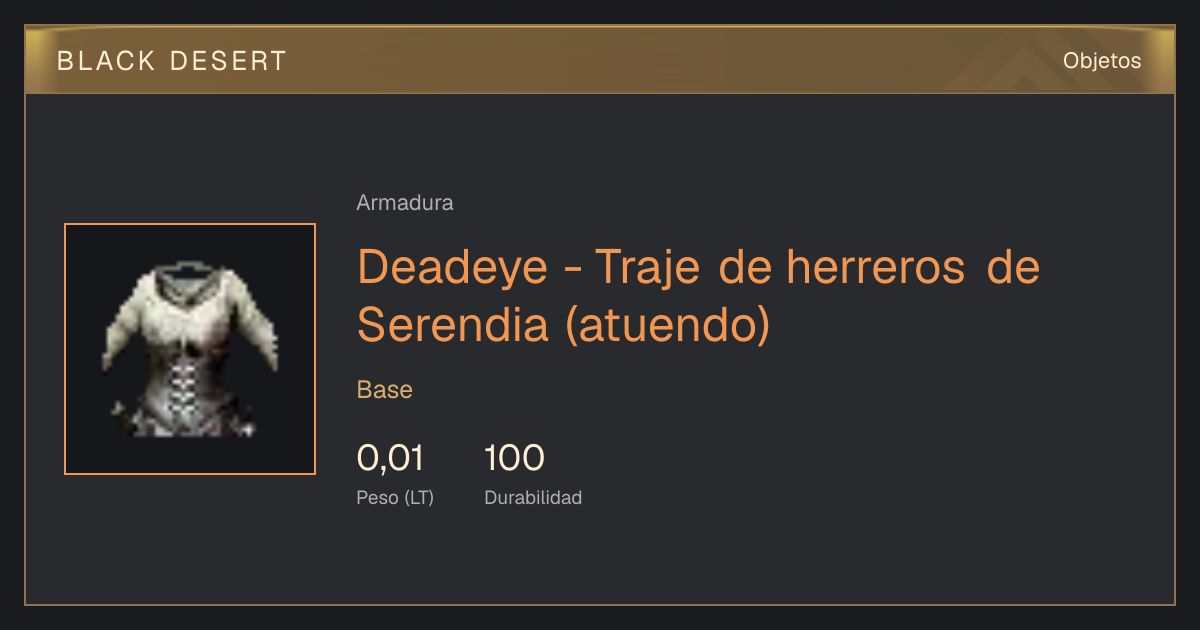This screenshot has width=1200, height=630.
Task: Click the Base grade label
Action: [385, 390]
